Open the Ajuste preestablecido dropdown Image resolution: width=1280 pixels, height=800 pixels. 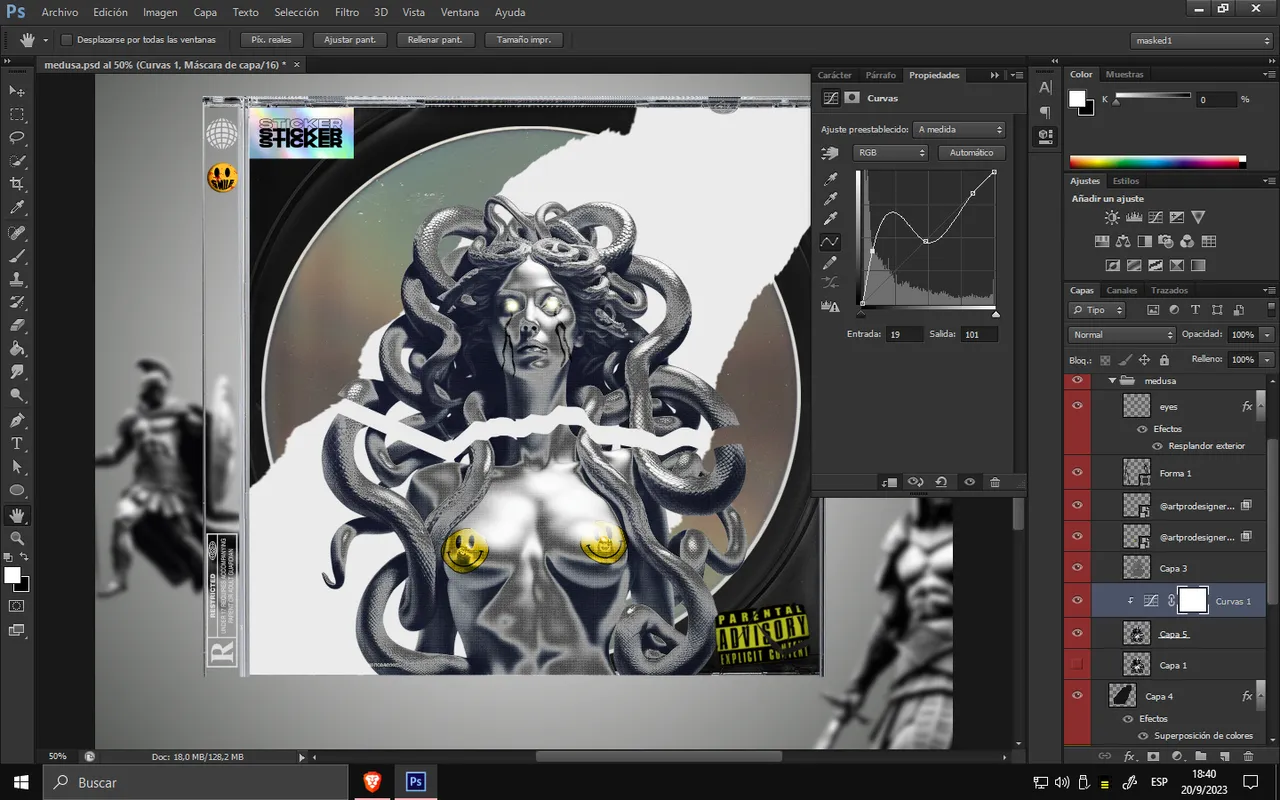pos(959,130)
